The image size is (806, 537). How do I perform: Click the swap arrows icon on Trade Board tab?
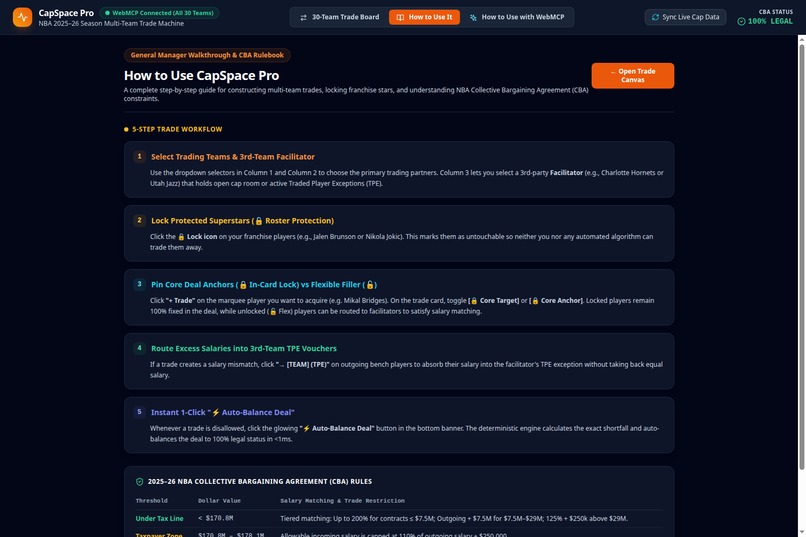tap(303, 17)
